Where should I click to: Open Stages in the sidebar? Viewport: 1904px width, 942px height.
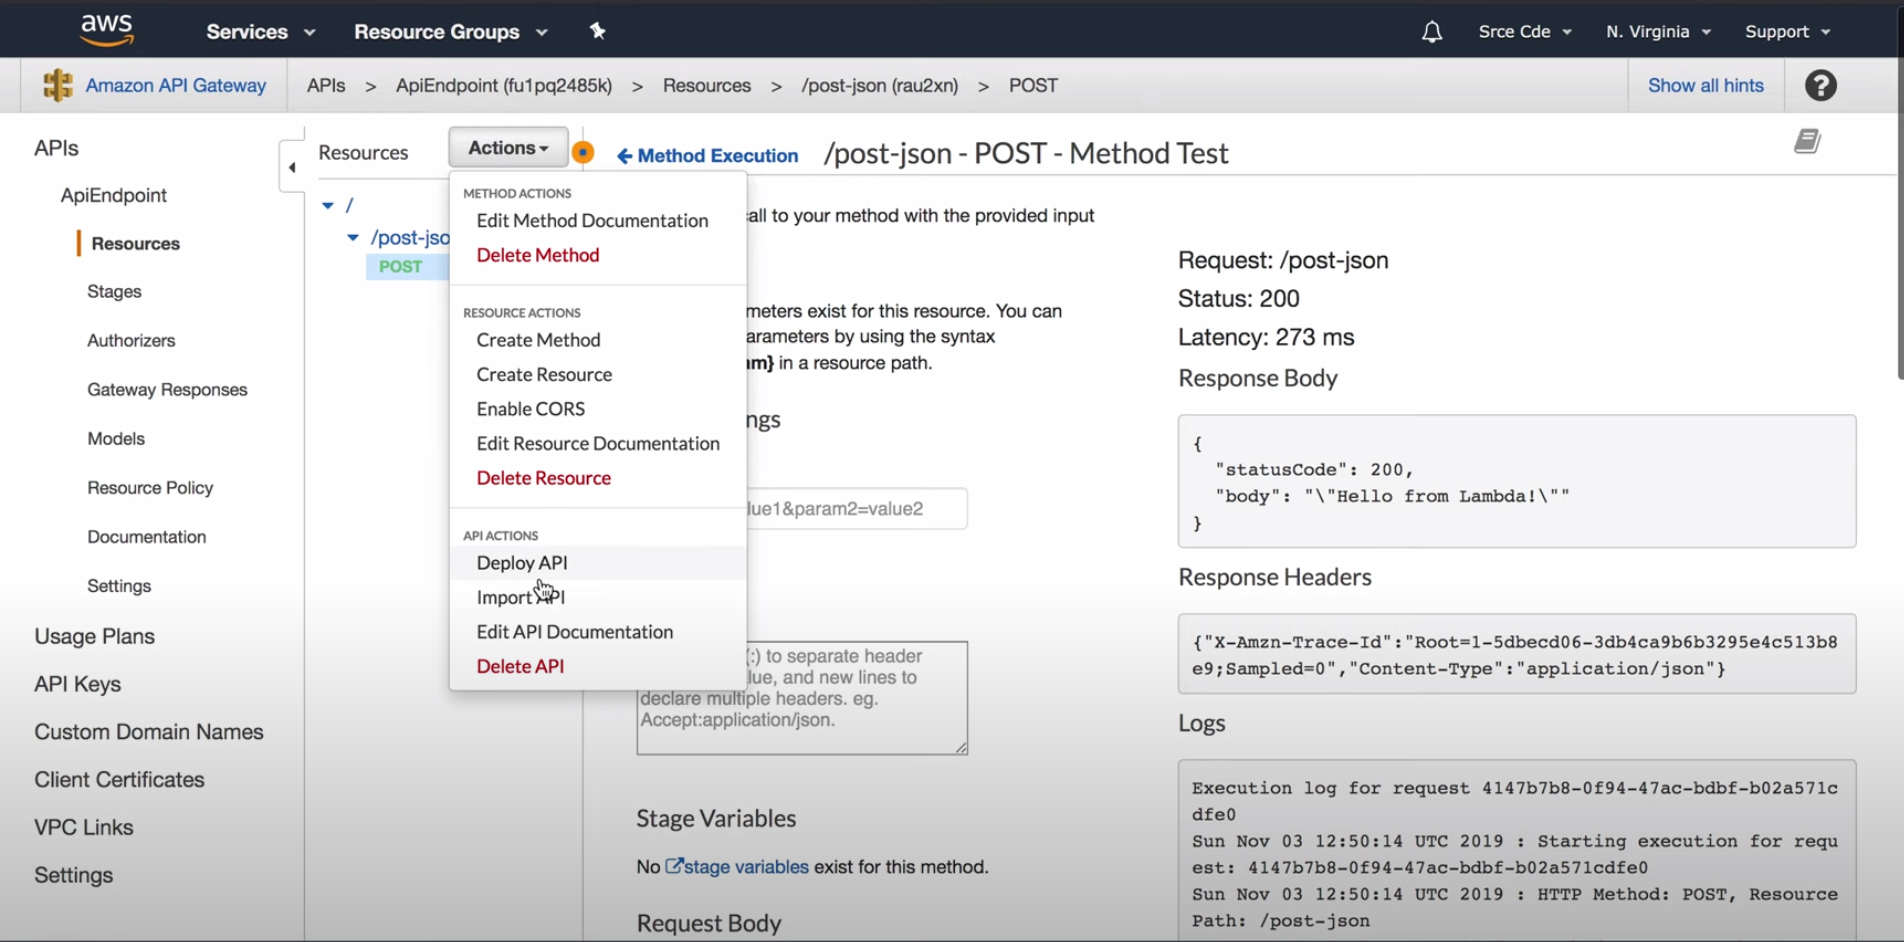(x=114, y=292)
